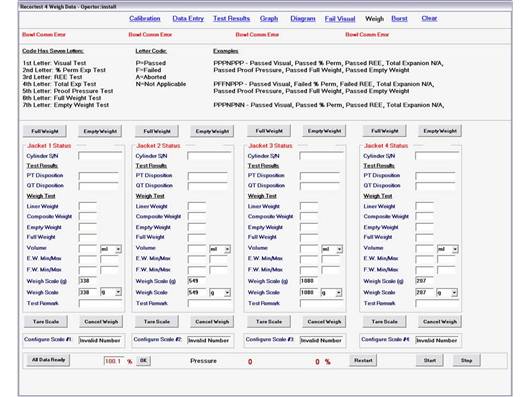Open Jacket 3 Weigh Scale unit dropdown

tap(332, 293)
